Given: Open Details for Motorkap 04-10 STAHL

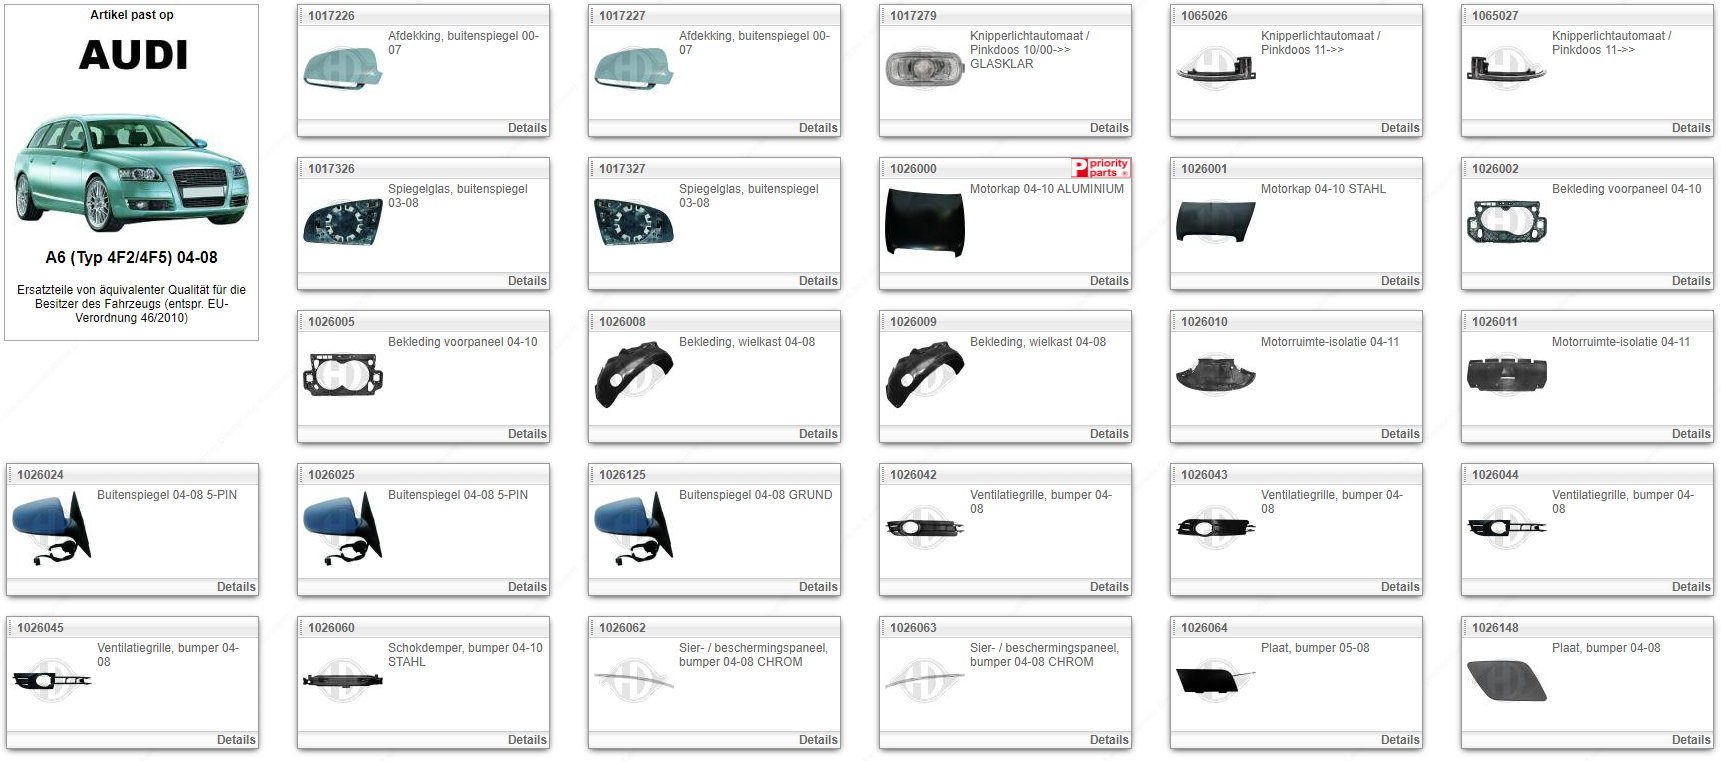Looking at the screenshot, I should [x=1400, y=281].
